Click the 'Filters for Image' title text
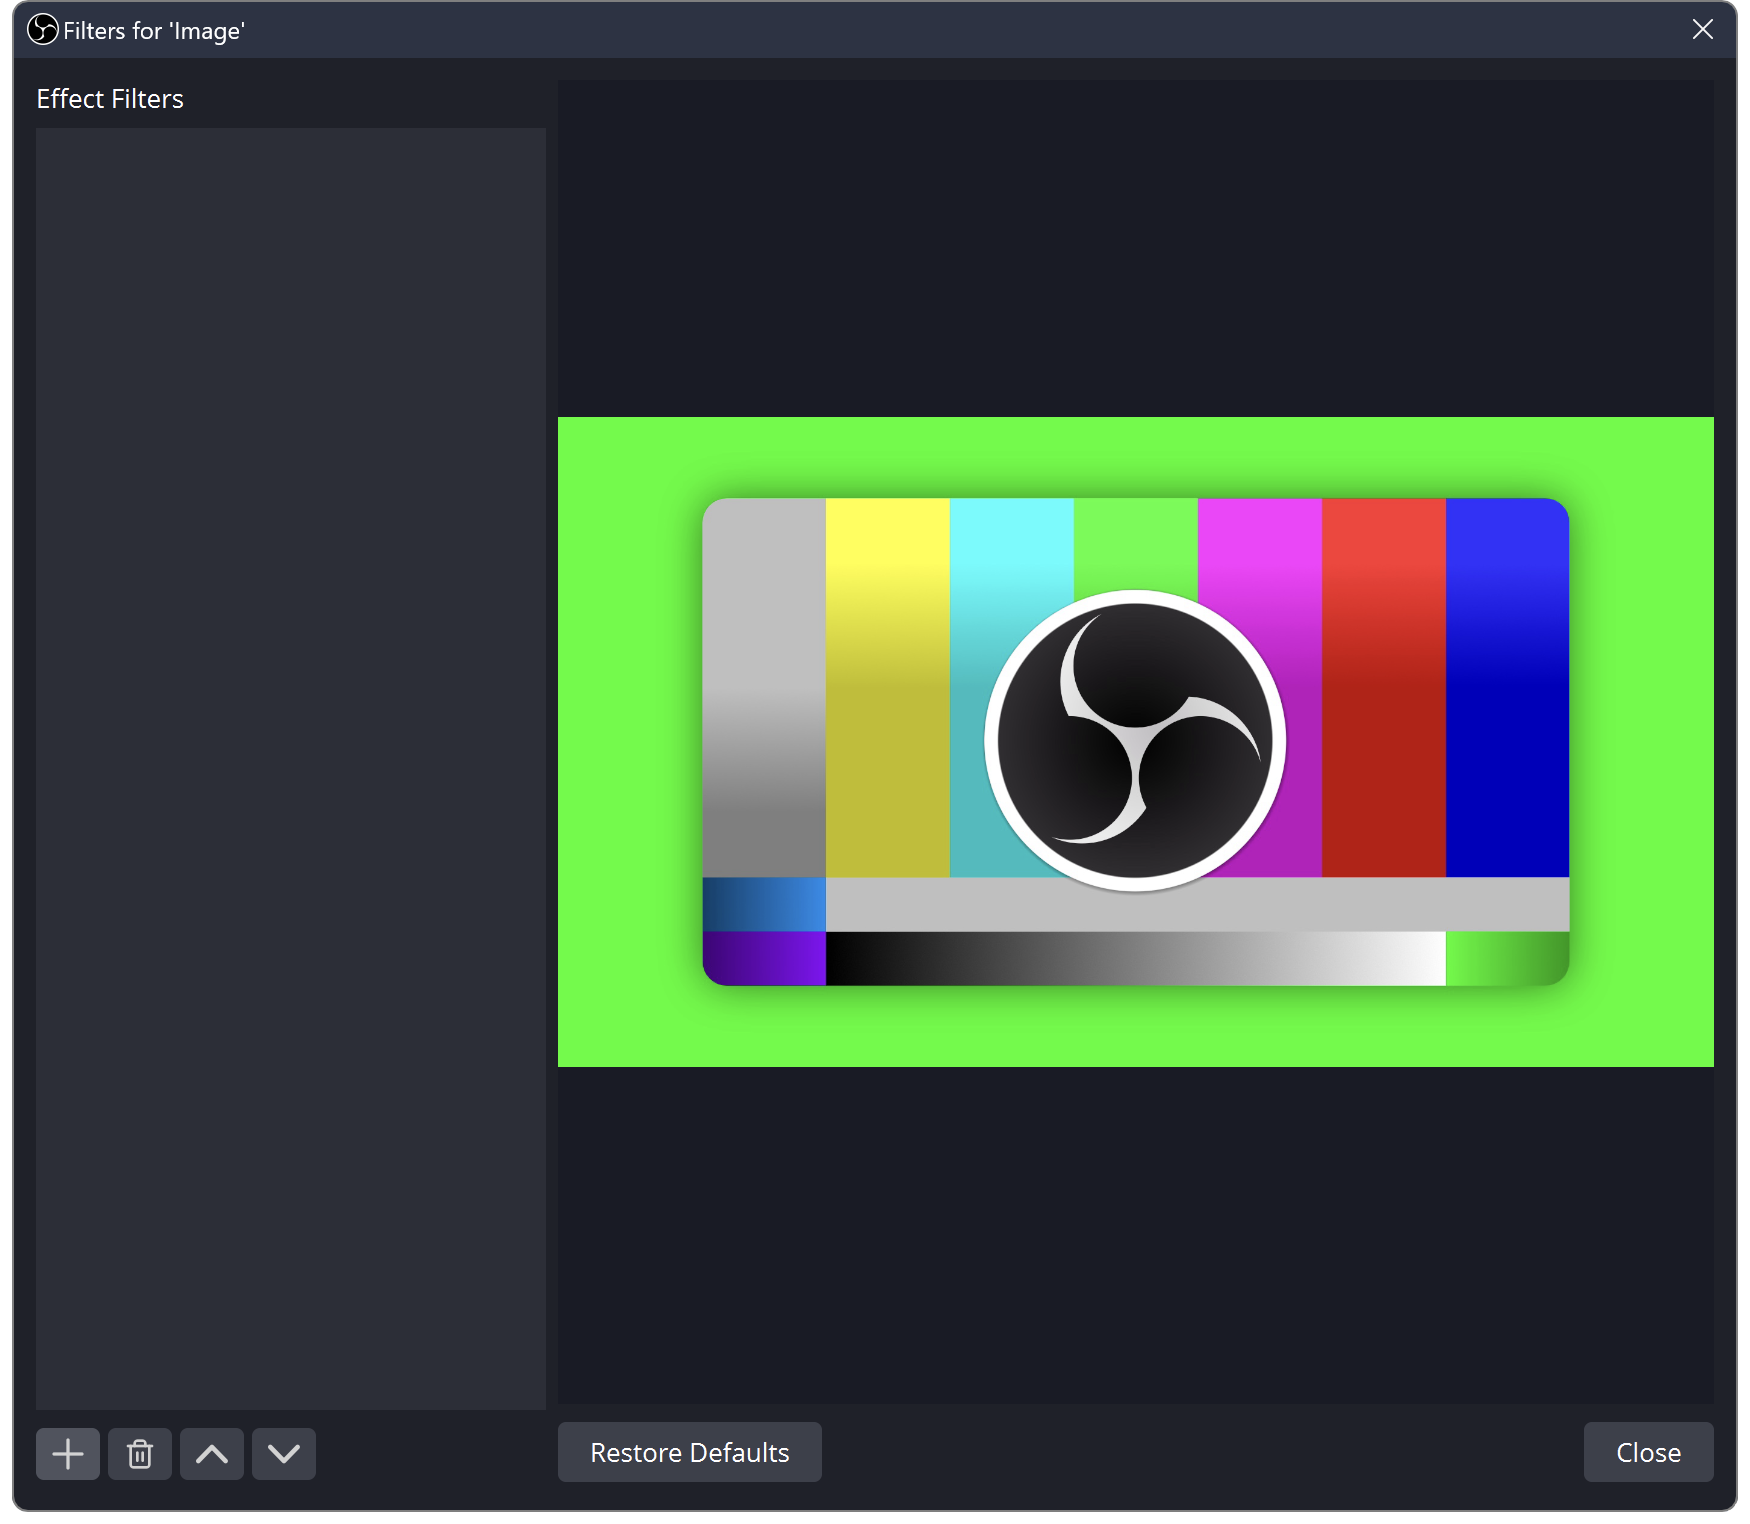This screenshot has height=1524, width=1750. point(154,30)
